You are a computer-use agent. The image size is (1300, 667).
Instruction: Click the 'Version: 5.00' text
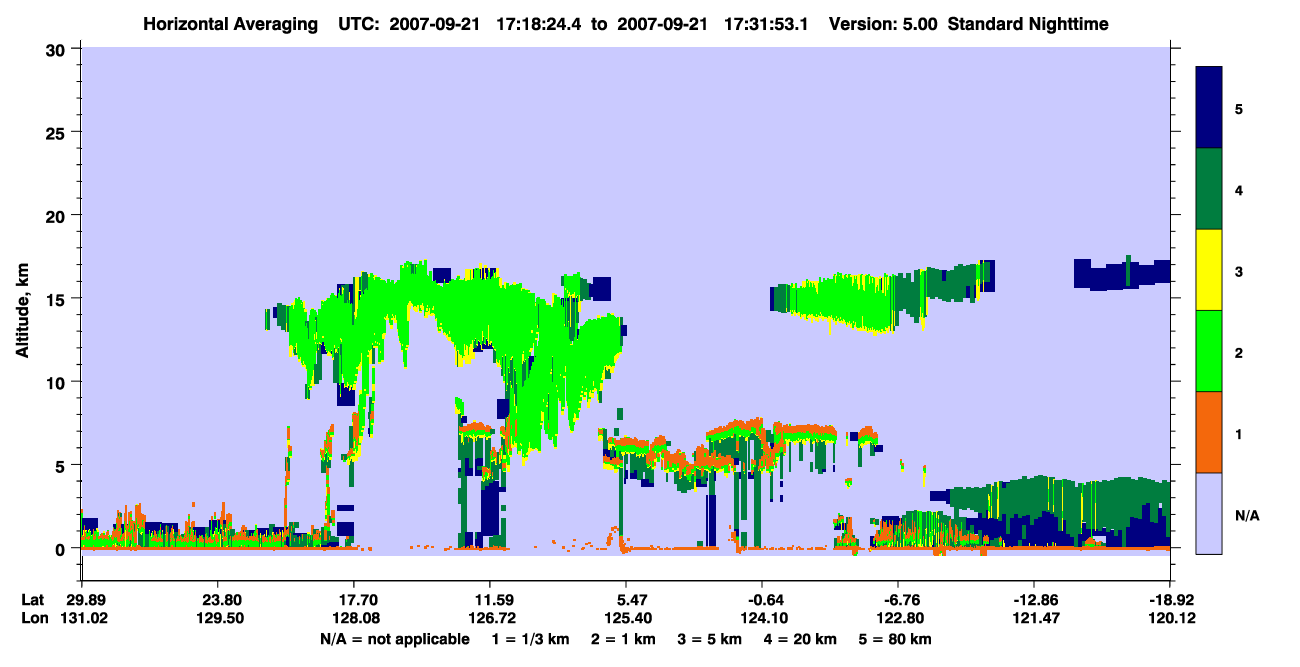point(882,23)
